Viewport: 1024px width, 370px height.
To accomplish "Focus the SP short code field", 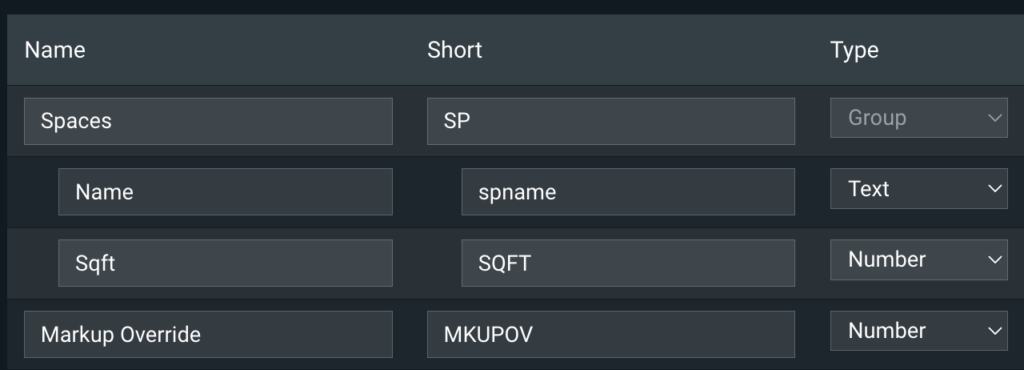I will coord(611,121).
